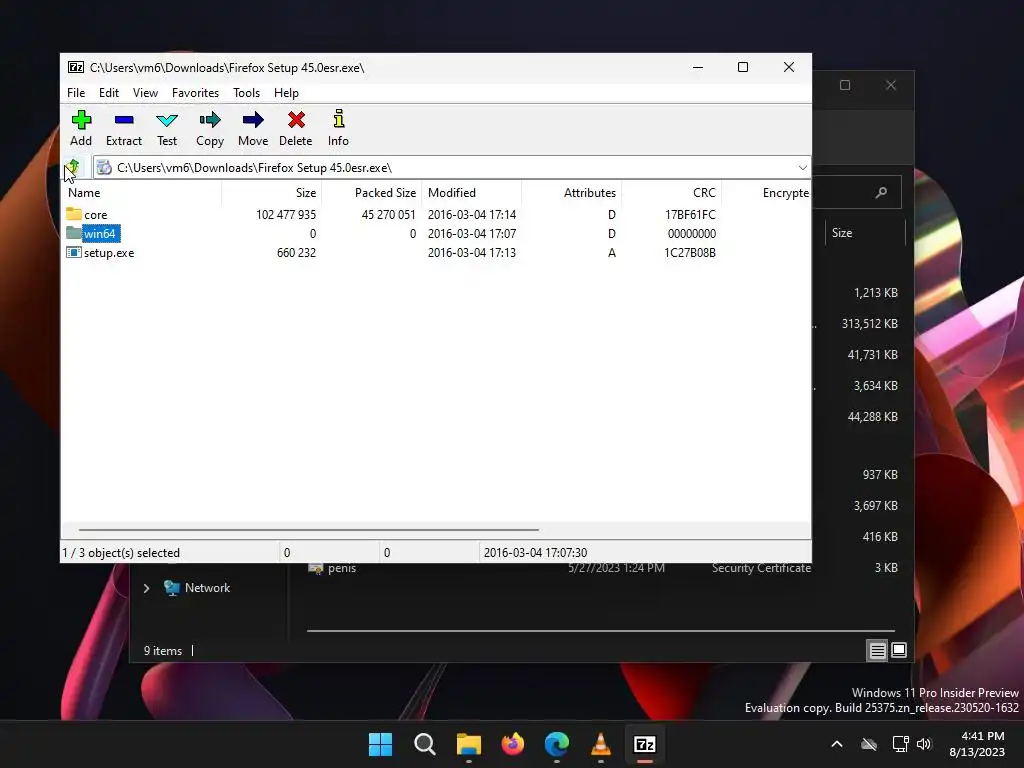Open the clock and date flyout
1024x768 pixels.
[x=977, y=744]
